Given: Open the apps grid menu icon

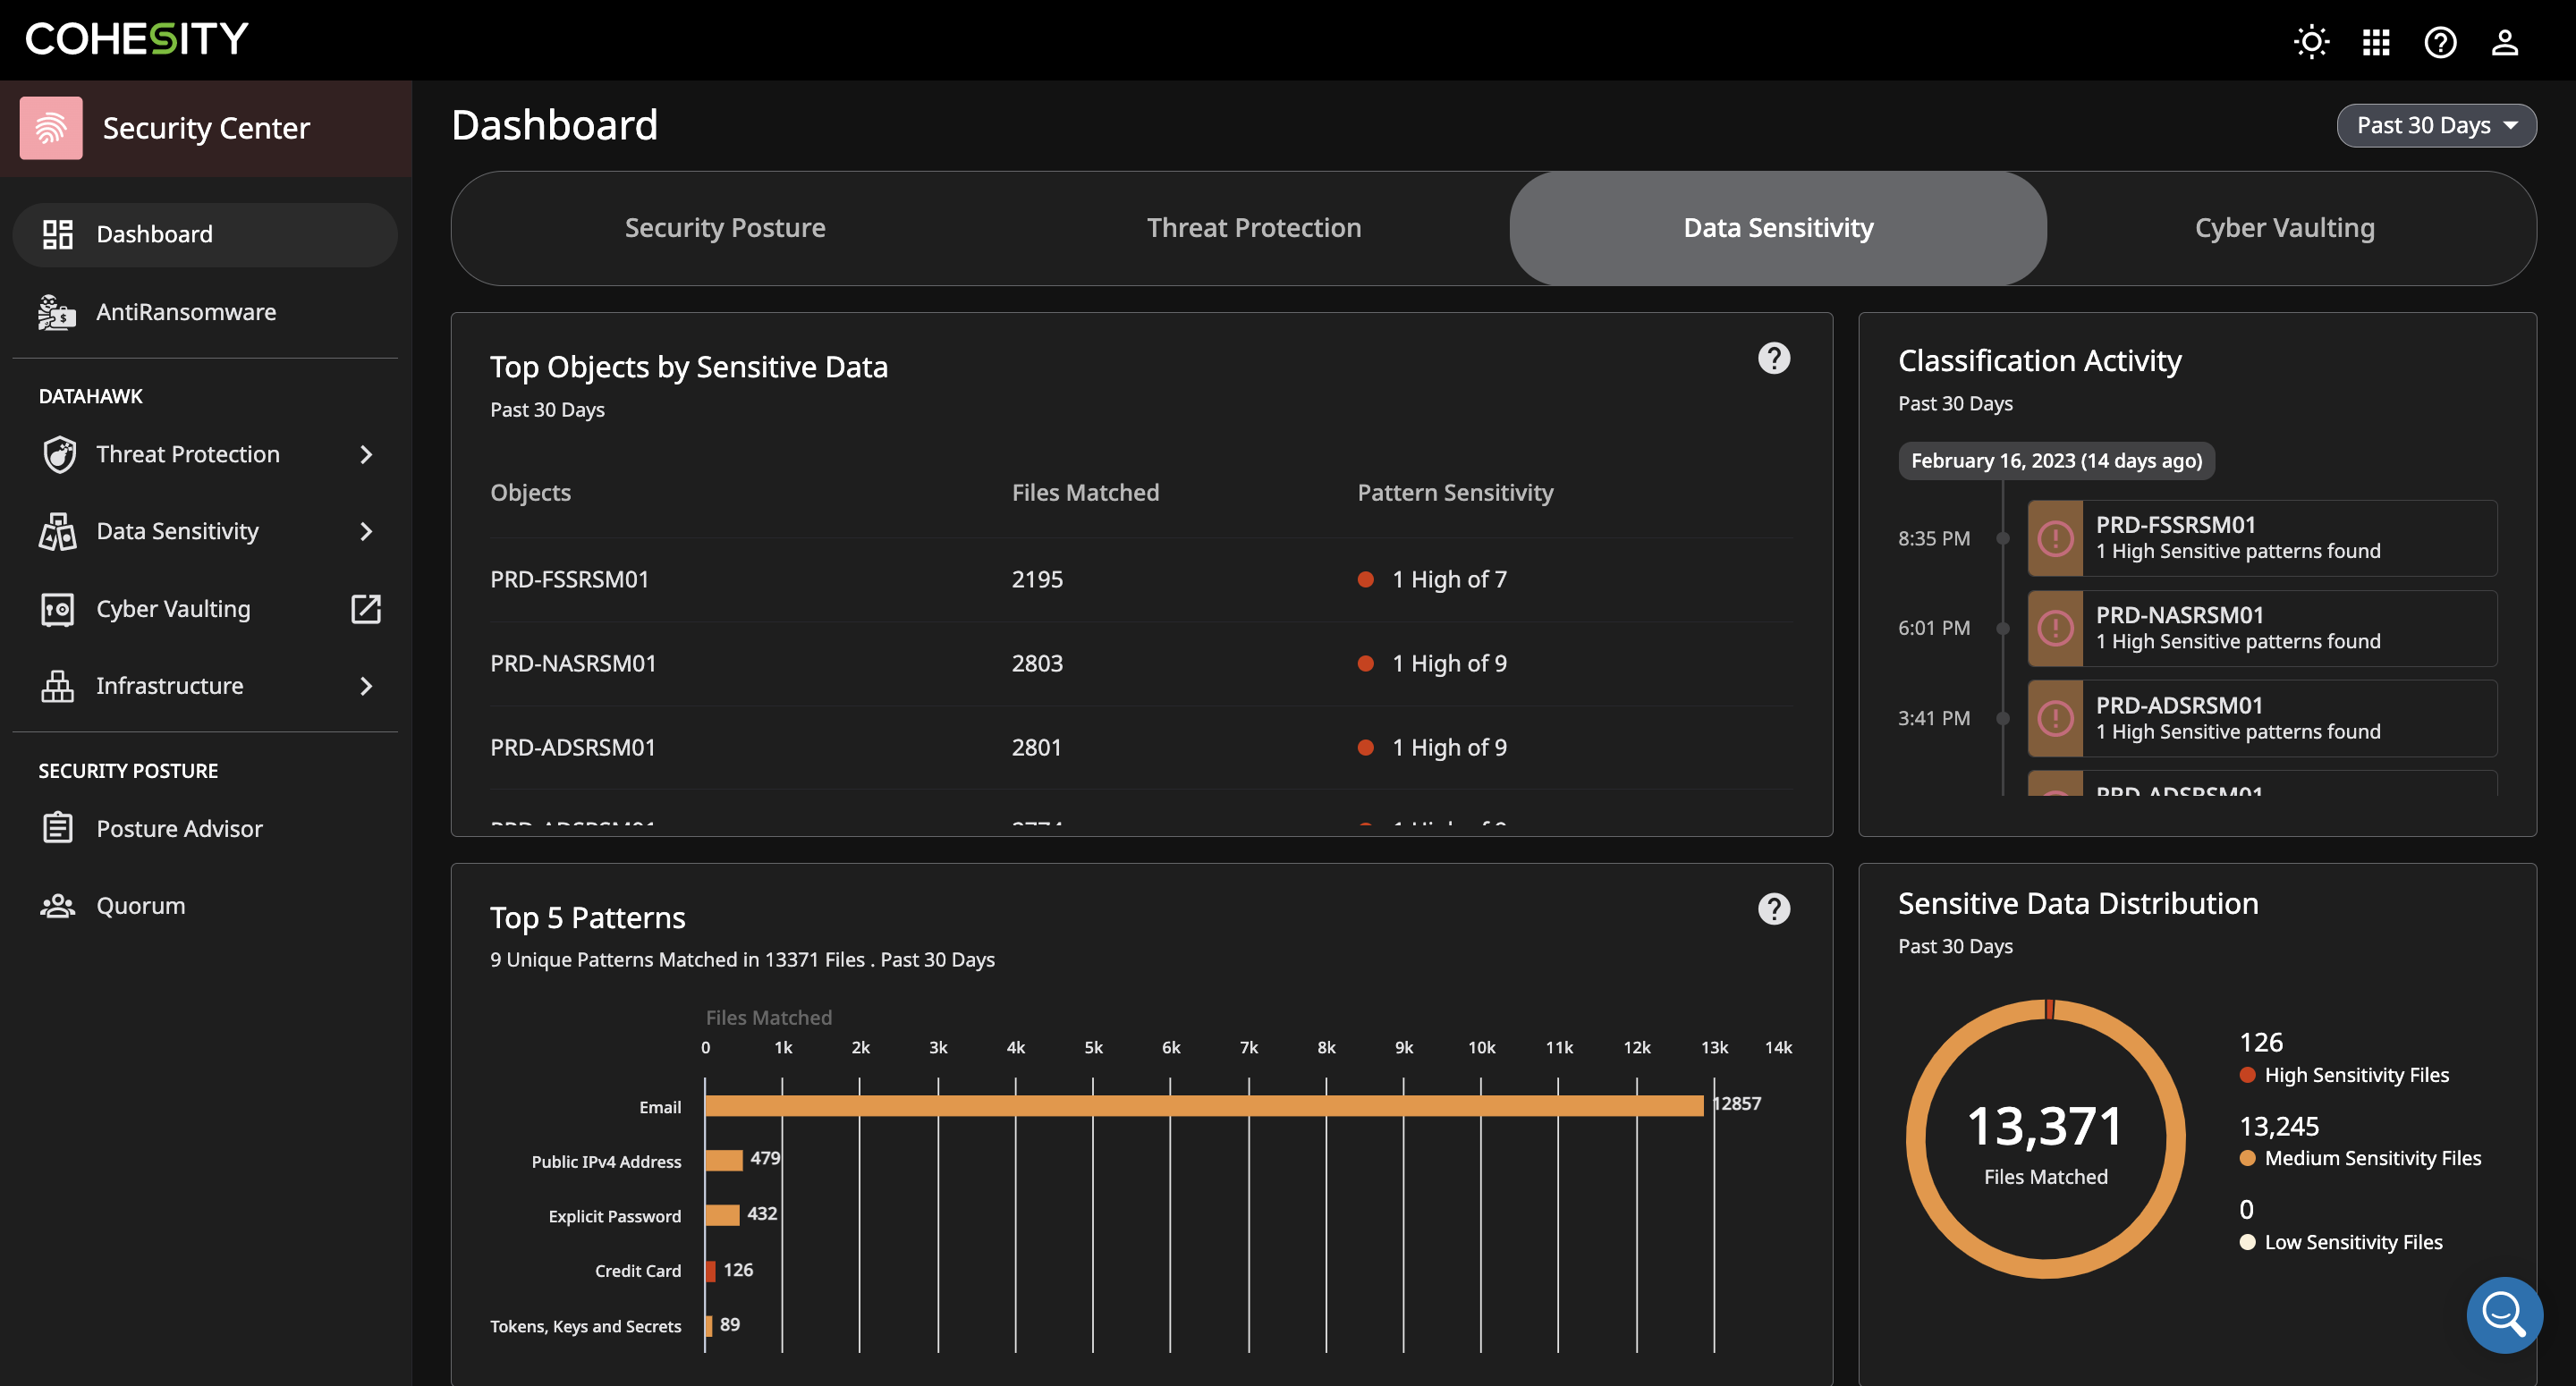Looking at the screenshot, I should pyautogui.click(x=2376, y=42).
